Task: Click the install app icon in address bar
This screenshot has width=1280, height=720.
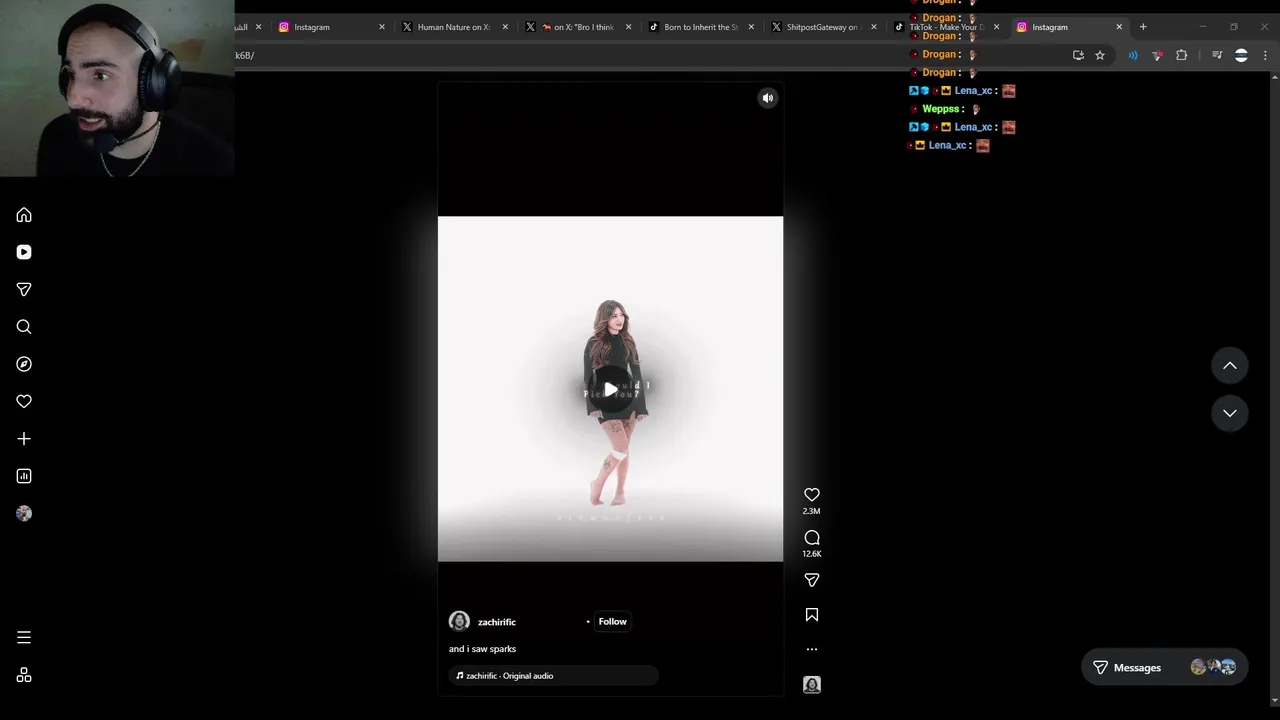Action: coord(1078,55)
